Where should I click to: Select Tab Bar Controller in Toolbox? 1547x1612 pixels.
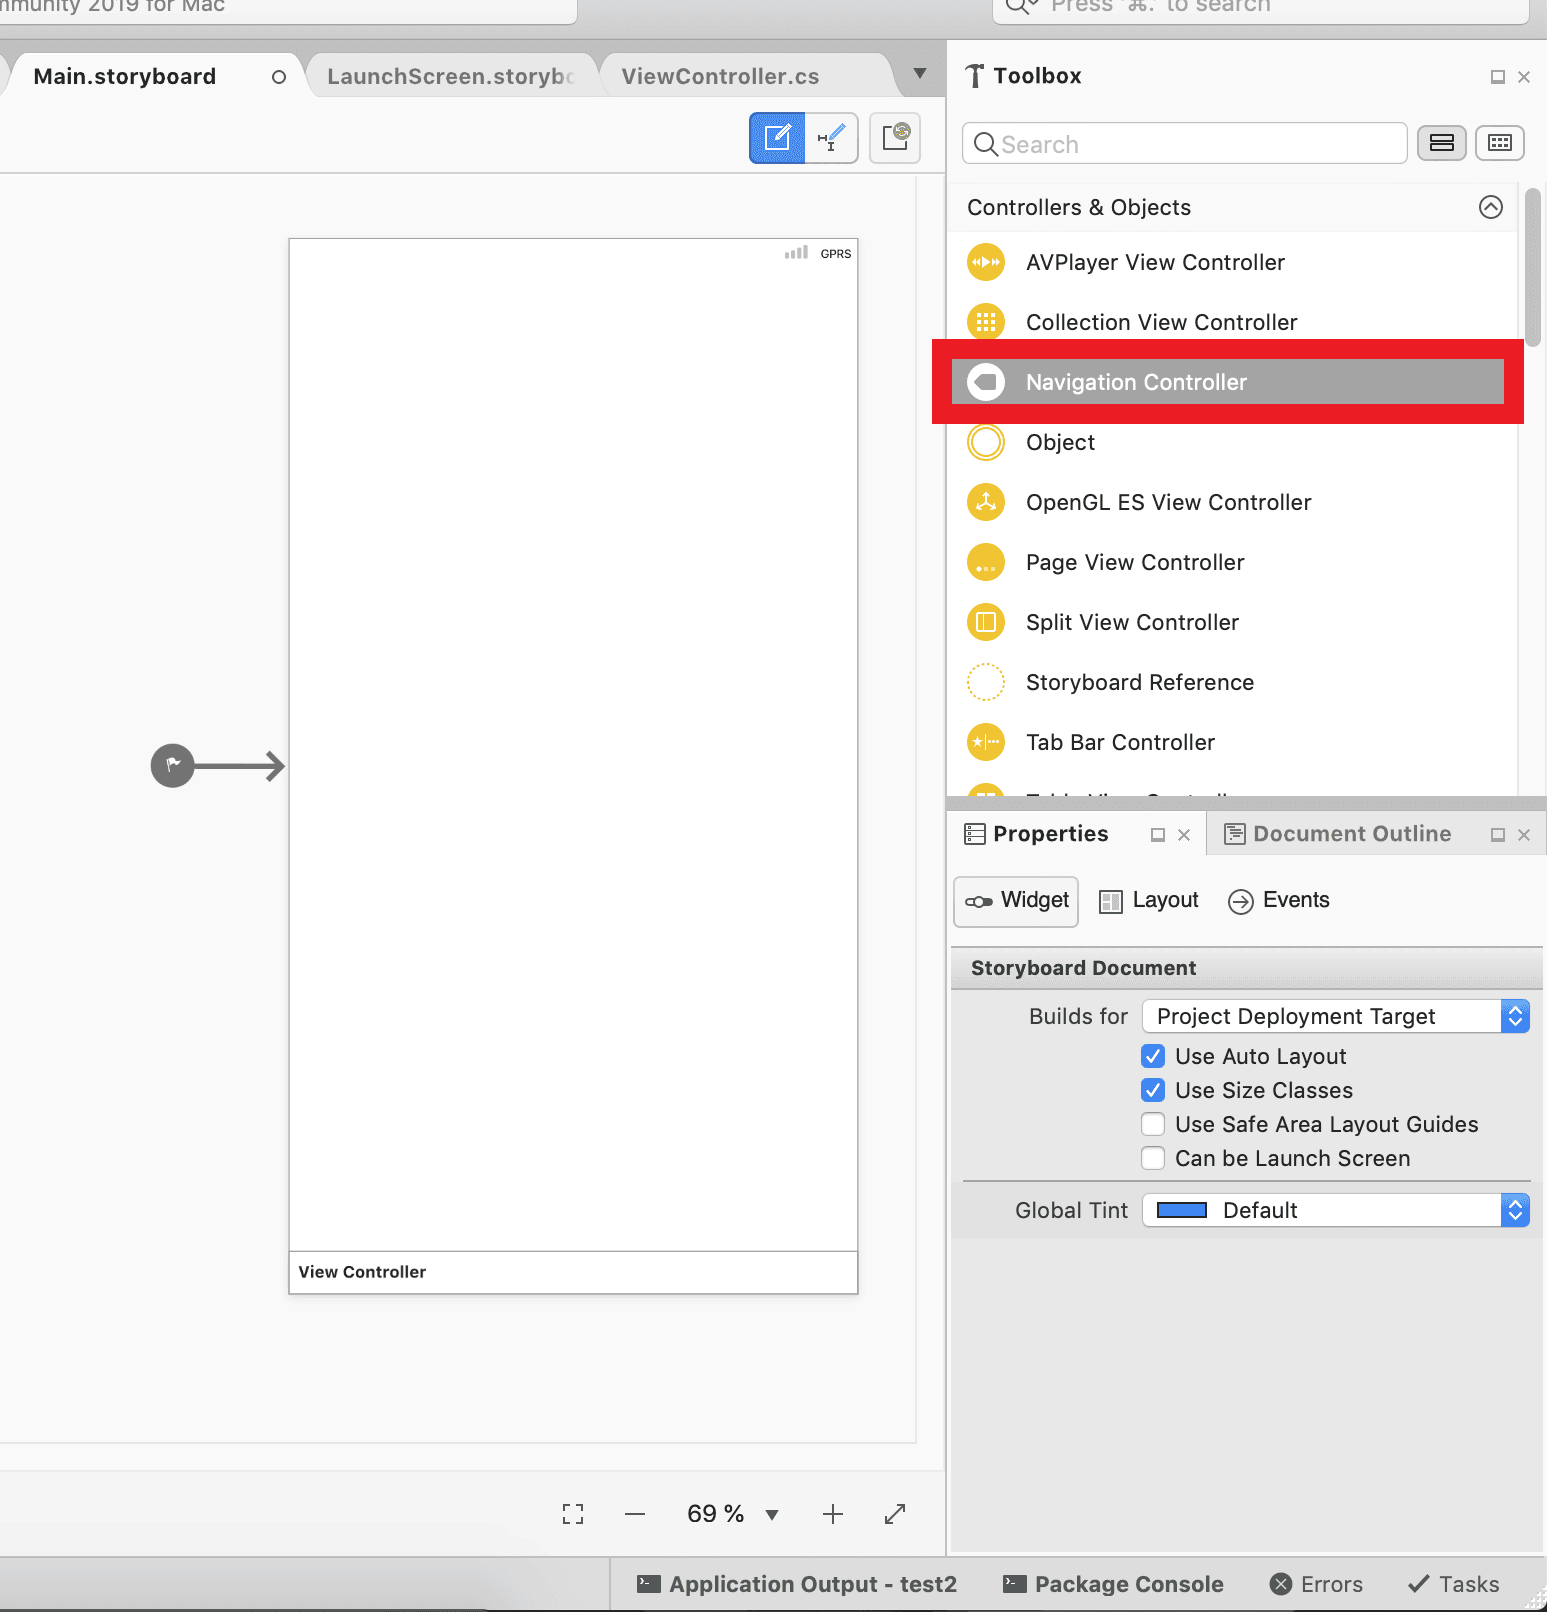[1120, 742]
